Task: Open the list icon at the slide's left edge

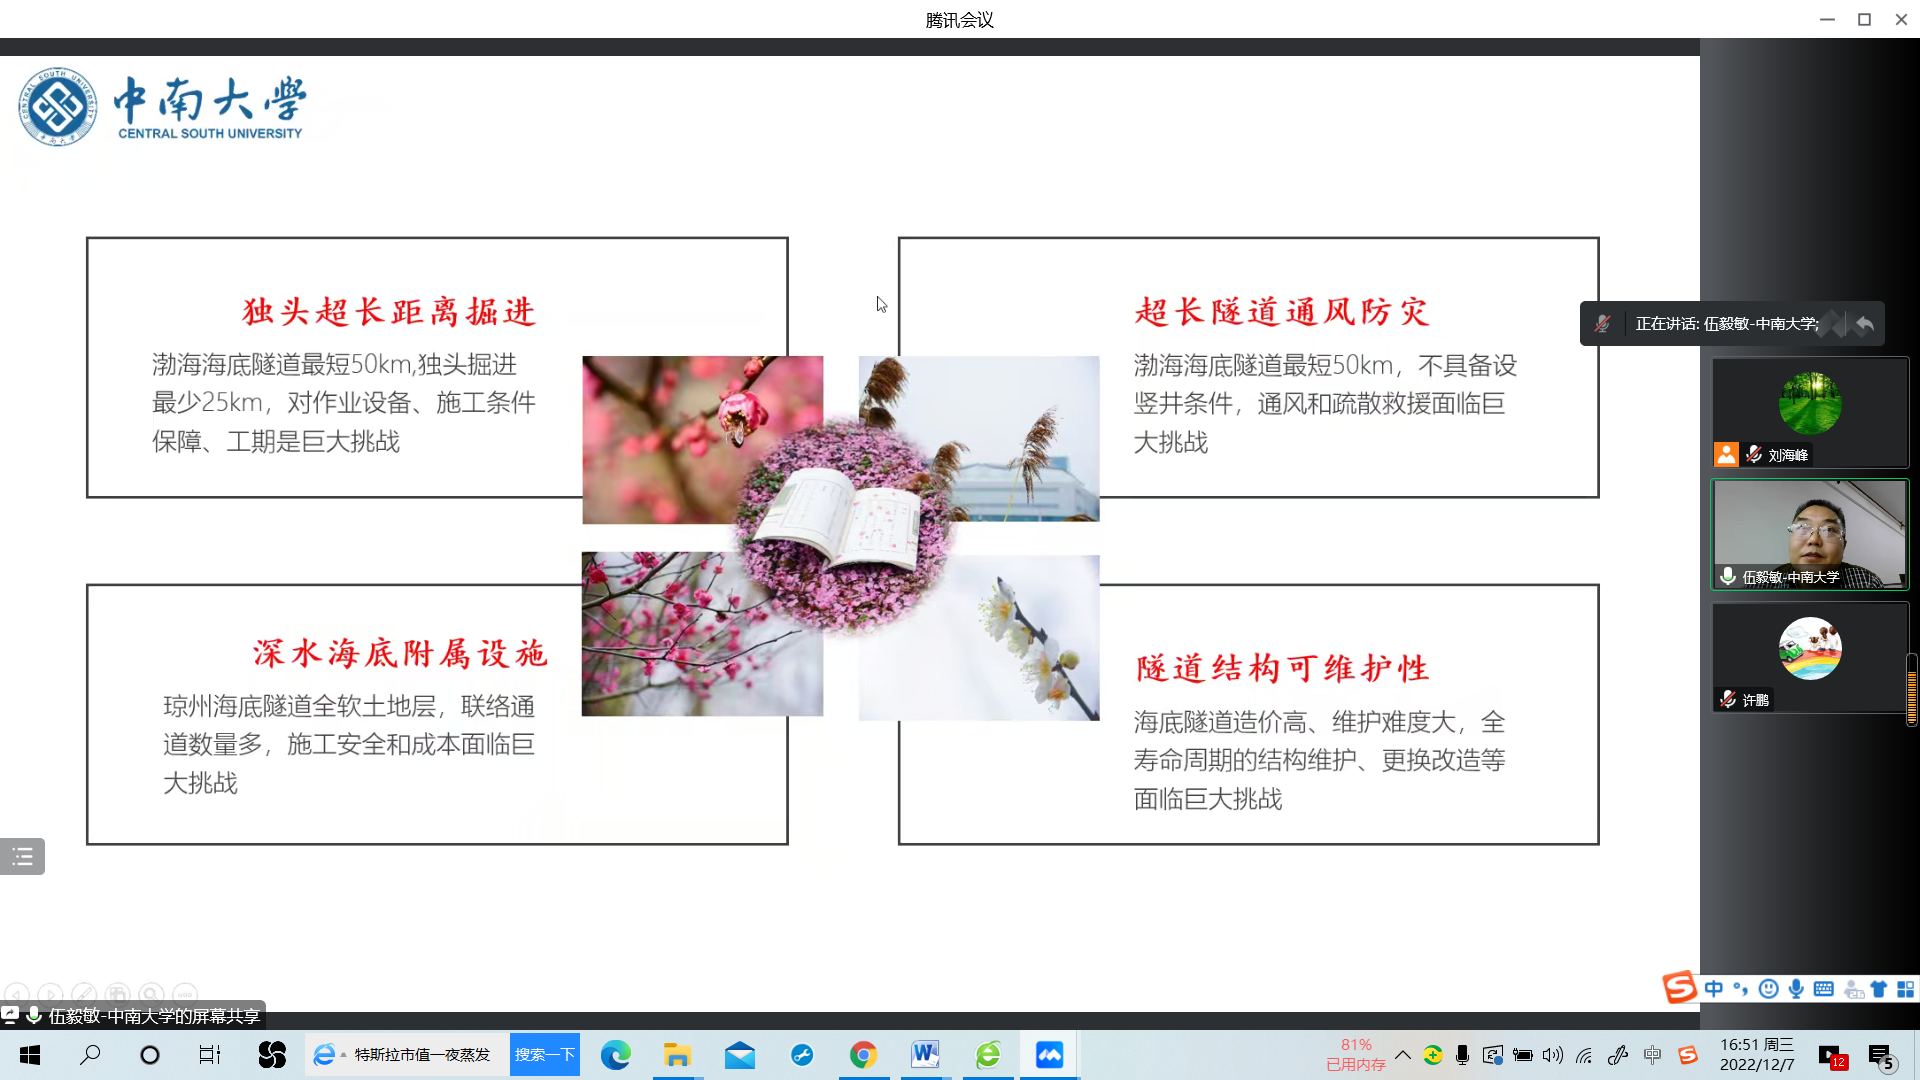Action: pos(22,857)
